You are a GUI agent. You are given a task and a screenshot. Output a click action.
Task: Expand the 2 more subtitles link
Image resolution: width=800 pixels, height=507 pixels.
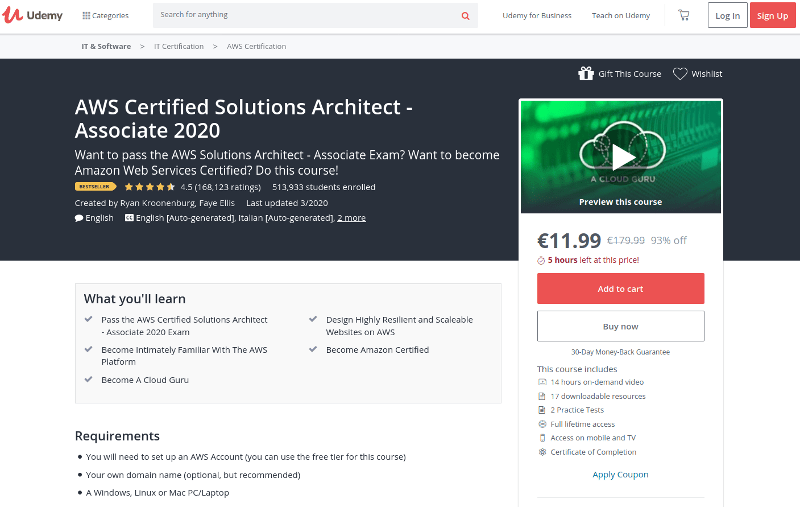coord(352,218)
